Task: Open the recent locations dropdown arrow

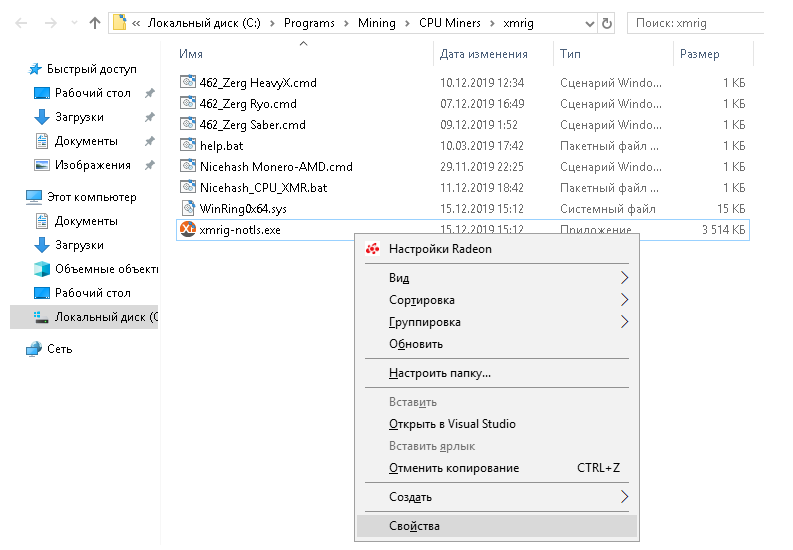Action: point(74,23)
